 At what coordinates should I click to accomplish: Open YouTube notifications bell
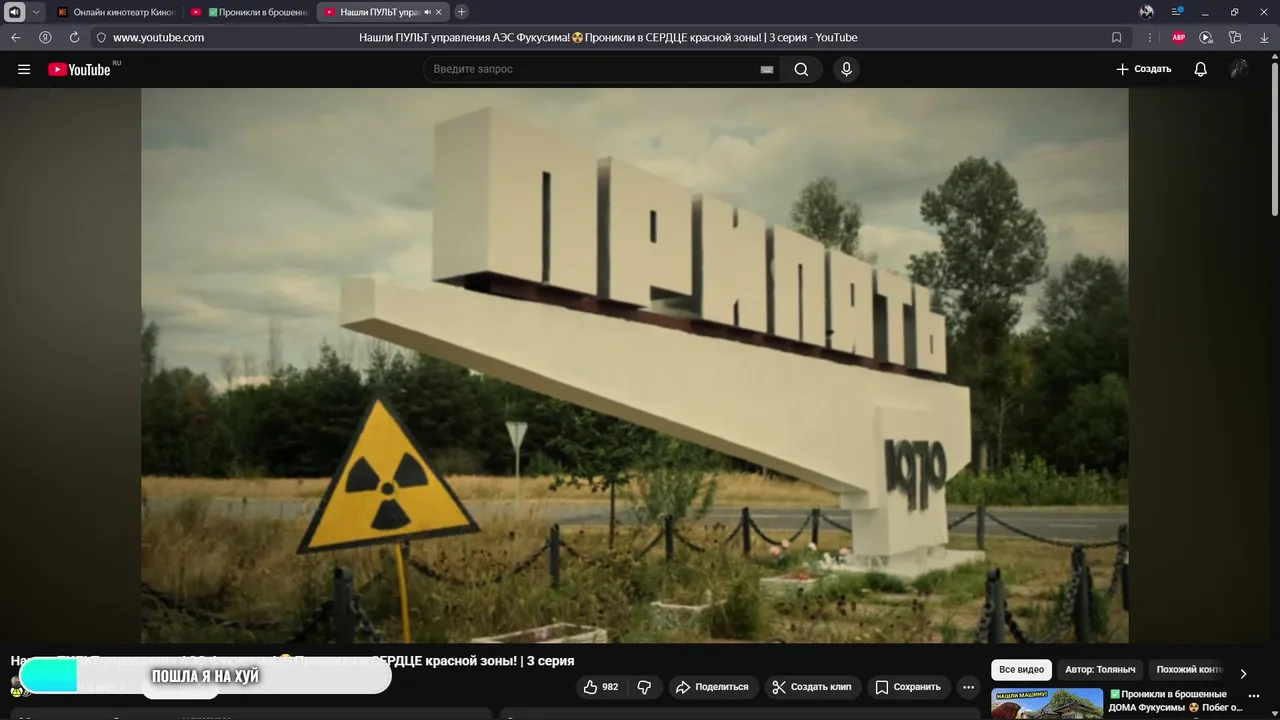1201,69
